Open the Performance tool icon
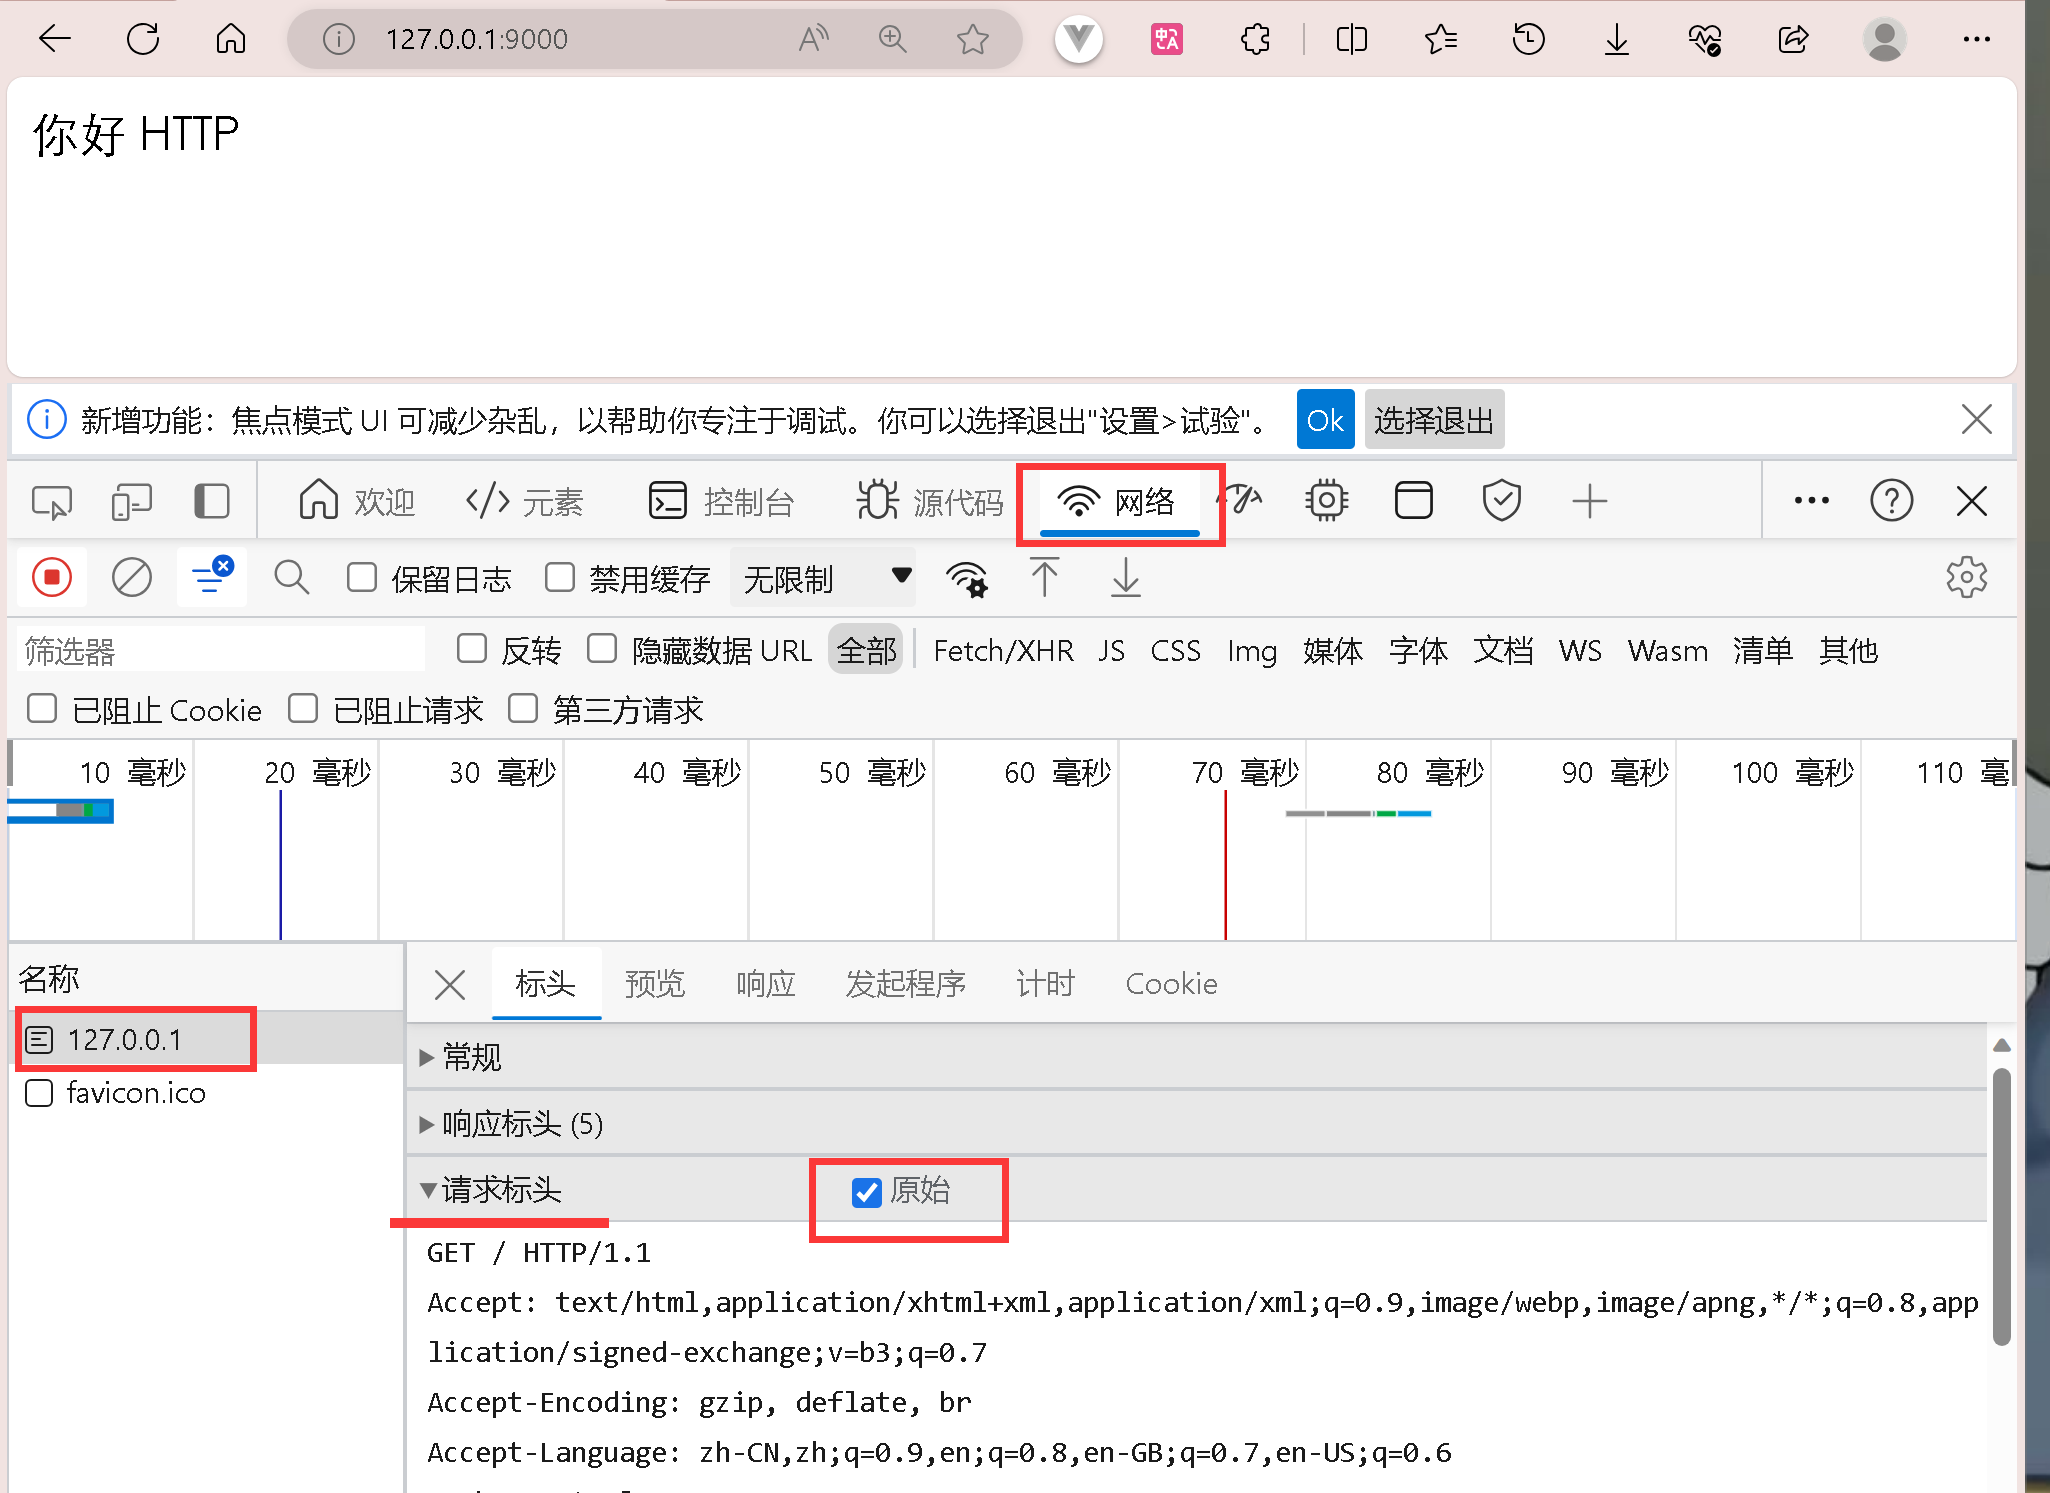The width and height of the screenshot is (2050, 1493). 1241,501
